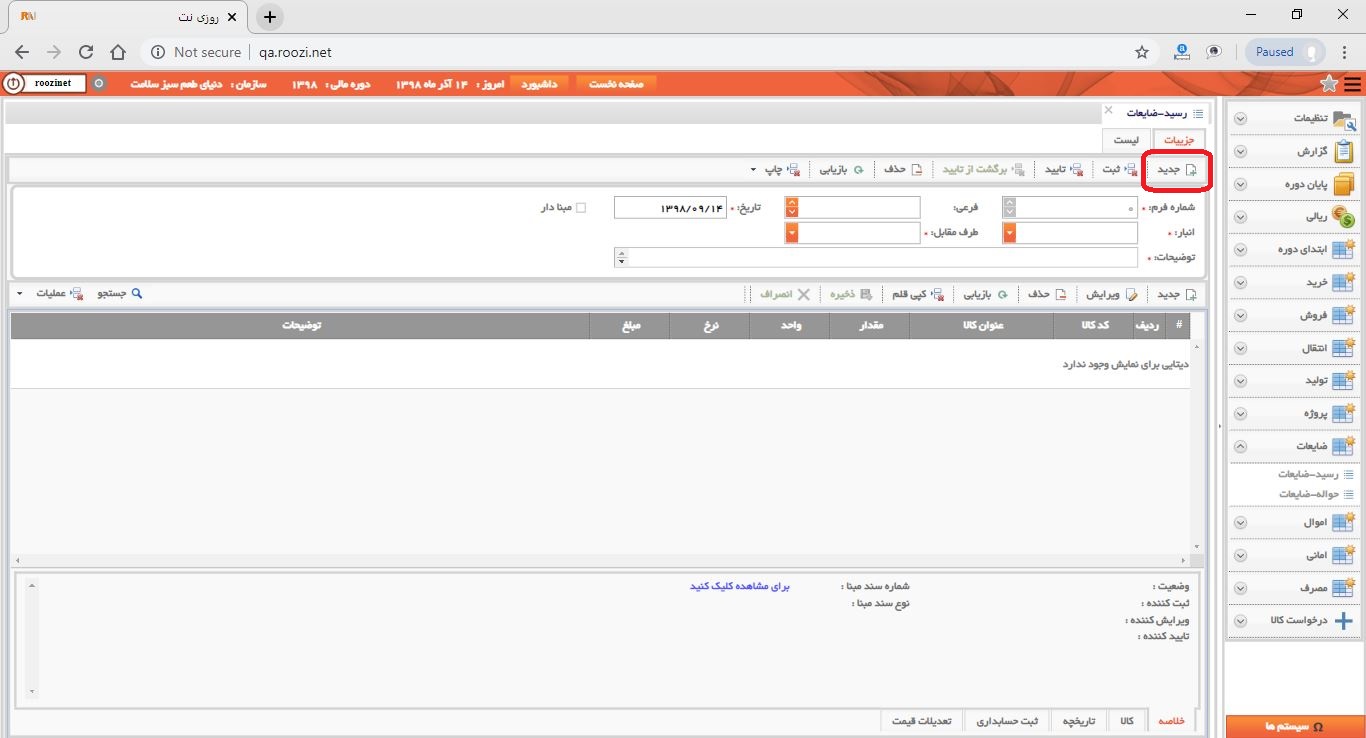Screen dimensions: 1366x738
Task: Open the کالا bottom tab
Action: point(1127,721)
